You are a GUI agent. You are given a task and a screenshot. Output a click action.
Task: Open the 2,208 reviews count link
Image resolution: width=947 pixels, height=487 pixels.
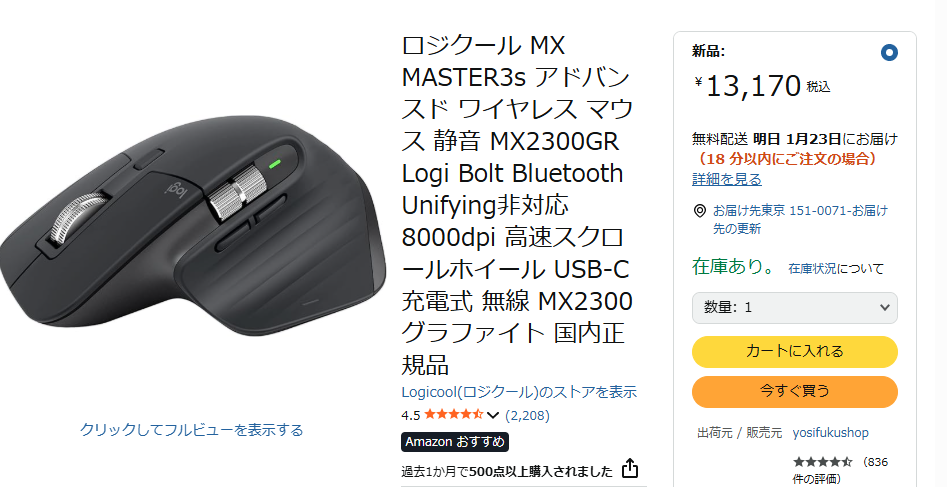coord(527,415)
